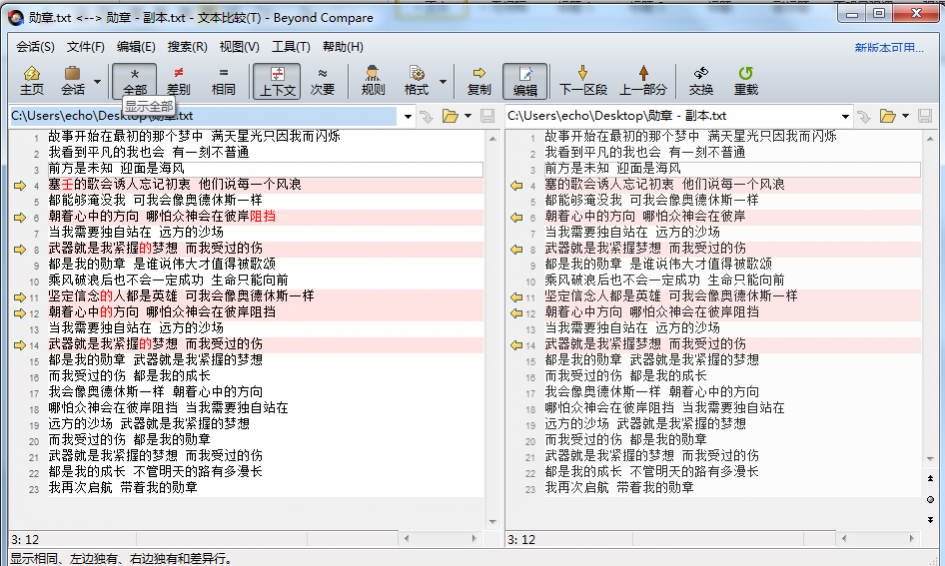Toggle the 差别 differences filter
The height and width of the screenshot is (566, 945).
[x=178, y=81]
